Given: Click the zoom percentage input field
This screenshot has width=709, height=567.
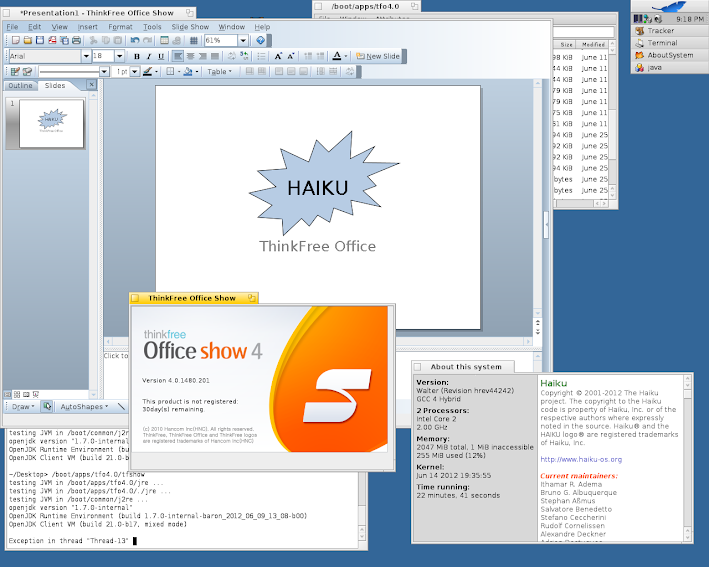Looking at the screenshot, I should (x=221, y=40).
